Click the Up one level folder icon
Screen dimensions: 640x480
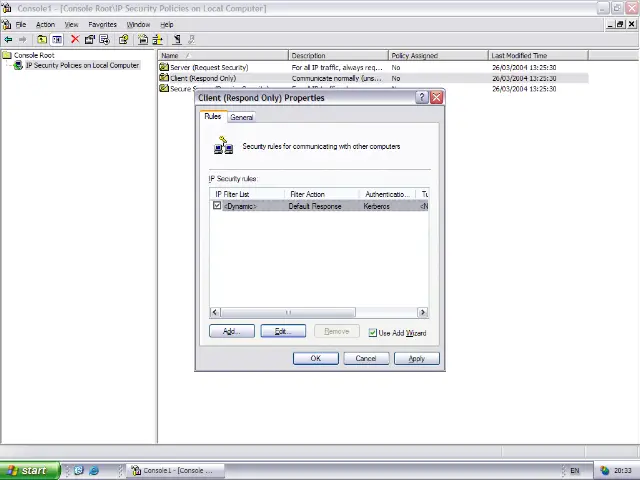tap(41, 40)
